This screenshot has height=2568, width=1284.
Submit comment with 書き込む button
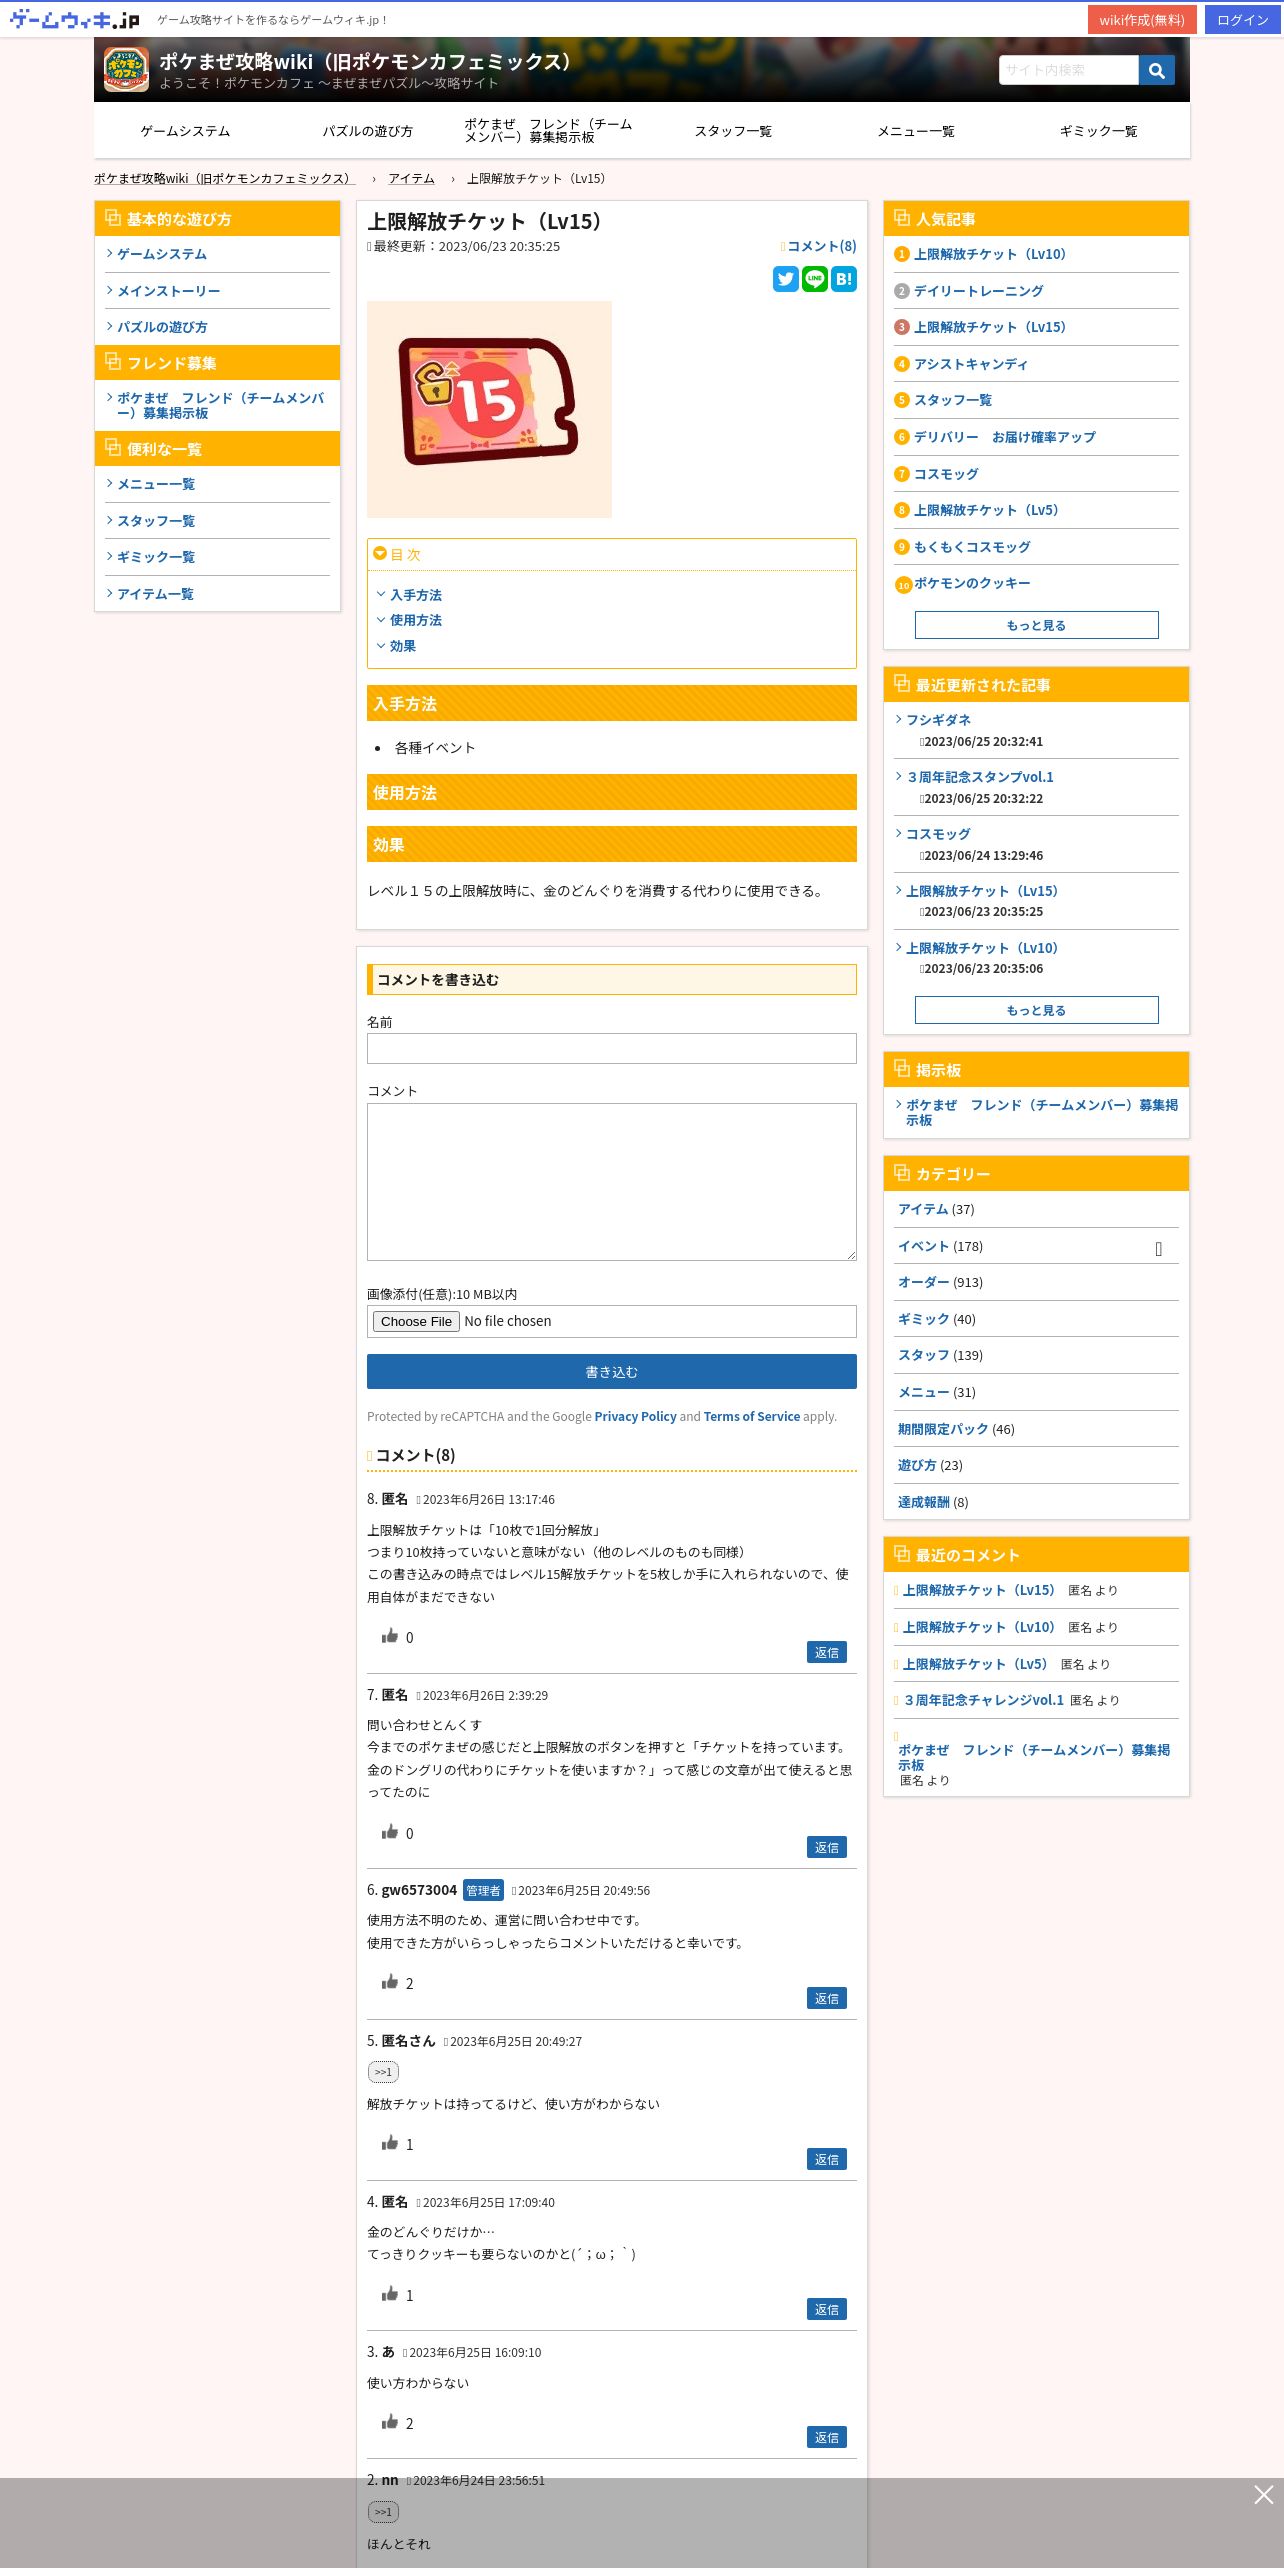pyautogui.click(x=612, y=1372)
